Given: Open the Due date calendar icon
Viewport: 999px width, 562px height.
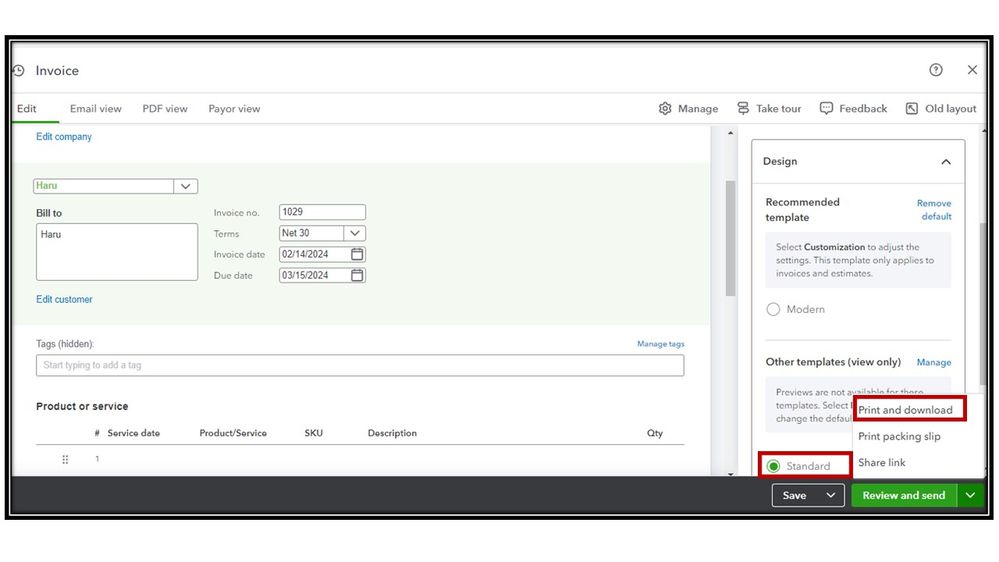Looking at the screenshot, I should coord(357,275).
